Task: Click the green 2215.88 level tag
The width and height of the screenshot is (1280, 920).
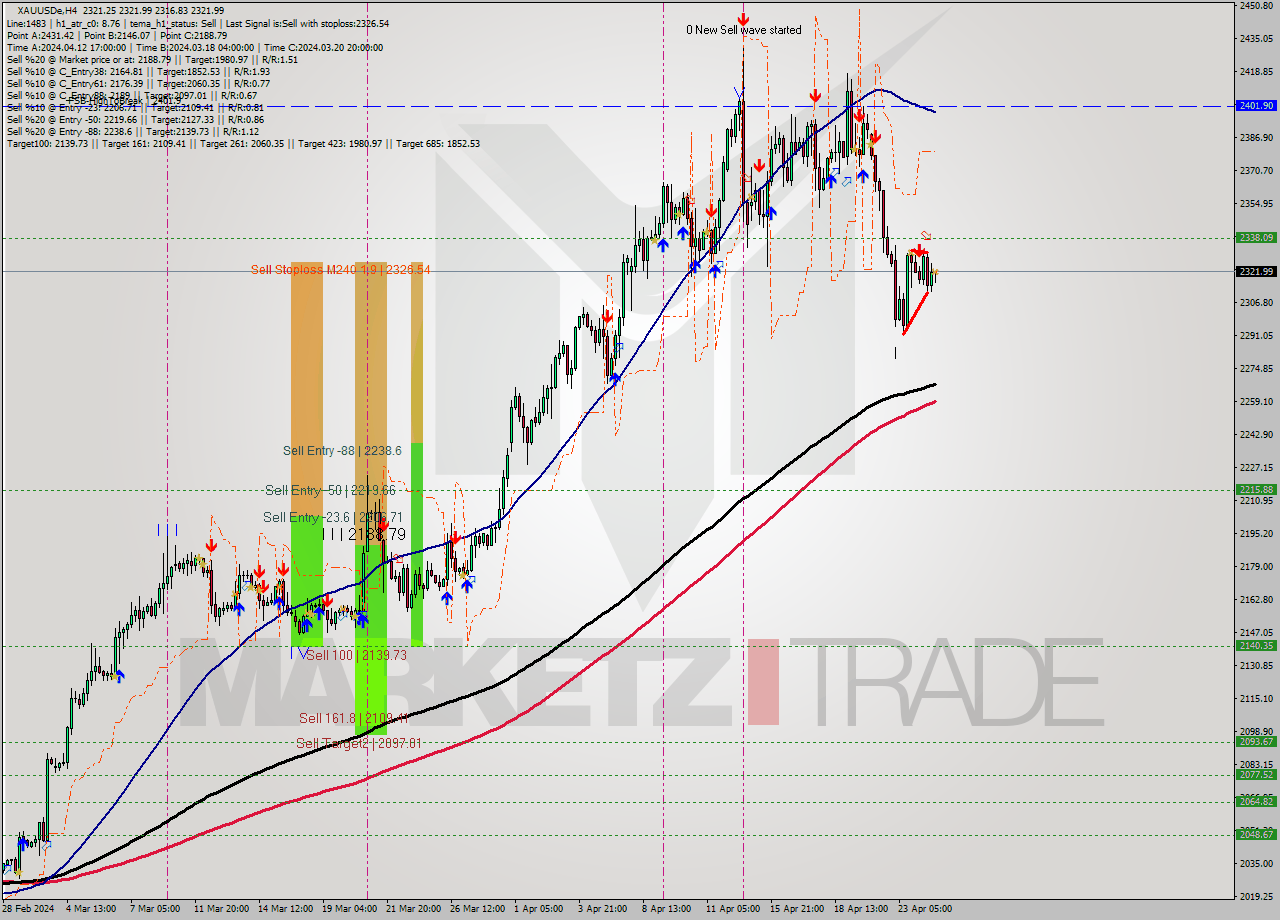Action: 1256,489
